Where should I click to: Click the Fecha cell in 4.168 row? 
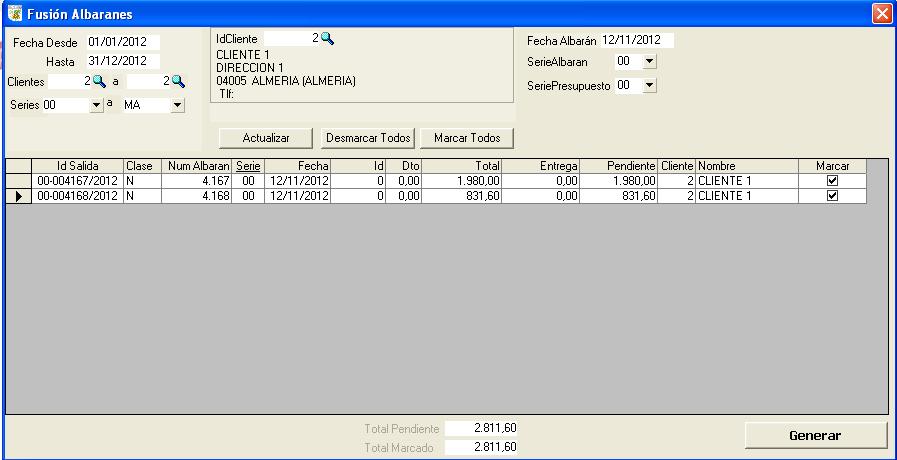(x=297, y=196)
